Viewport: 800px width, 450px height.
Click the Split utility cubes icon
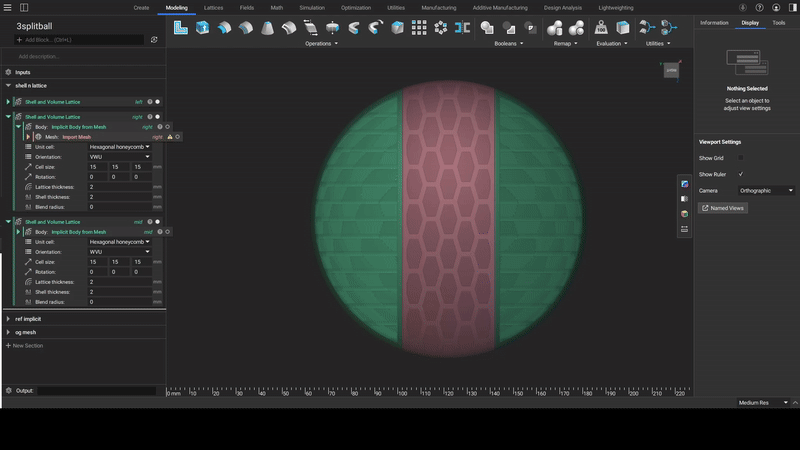tap(668, 28)
